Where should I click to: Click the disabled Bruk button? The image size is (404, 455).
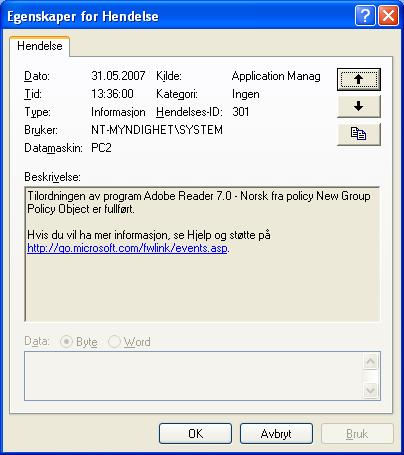(x=357, y=434)
